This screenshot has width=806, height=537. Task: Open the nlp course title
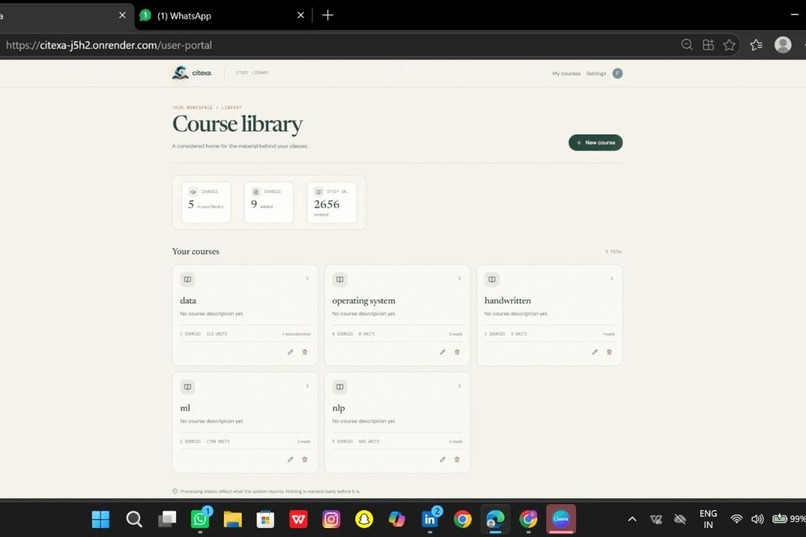point(338,408)
